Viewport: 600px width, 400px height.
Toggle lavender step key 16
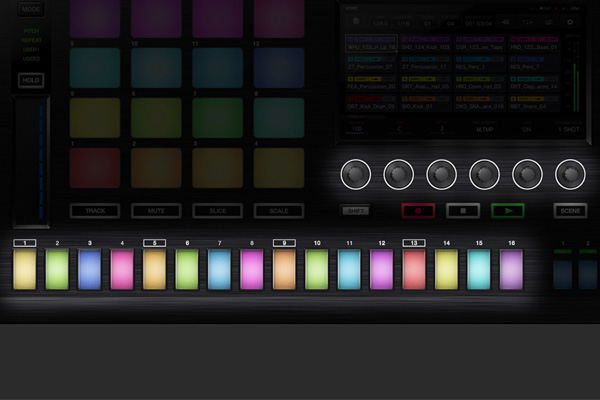point(511,269)
